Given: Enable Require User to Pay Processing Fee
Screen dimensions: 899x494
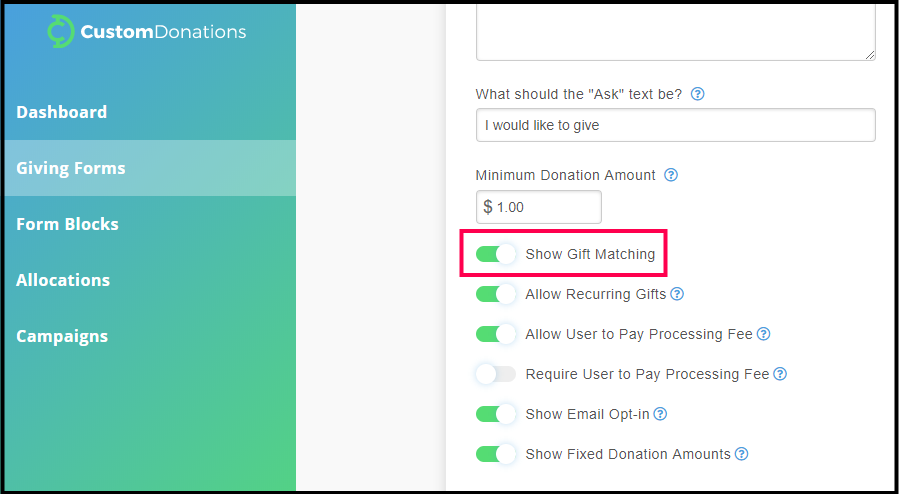Looking at the screenshot, I should tap(496, 374).
